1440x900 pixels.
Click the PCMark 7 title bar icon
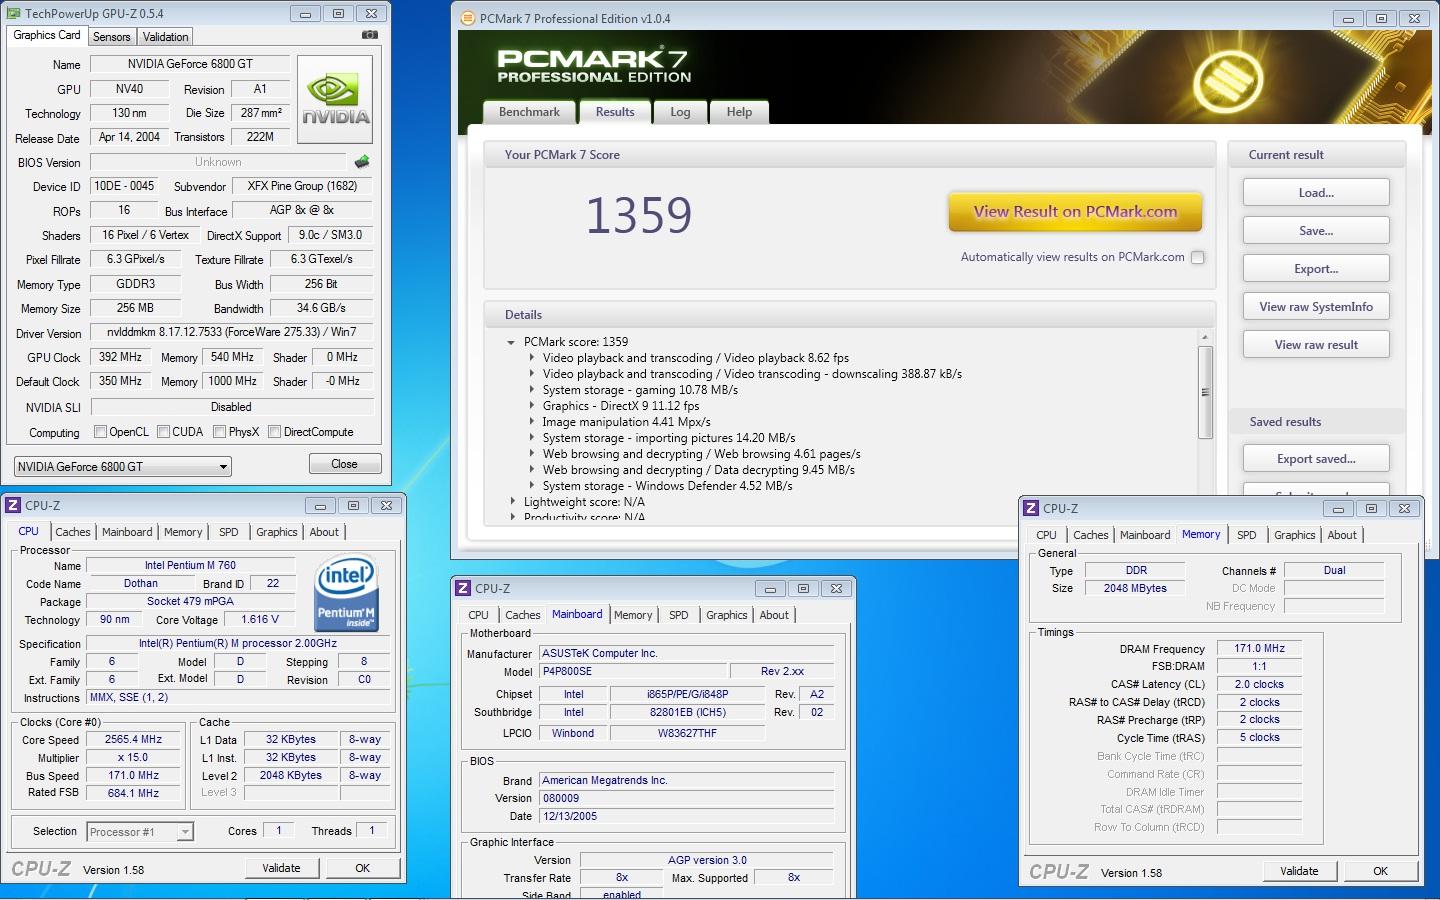point(468,18)
